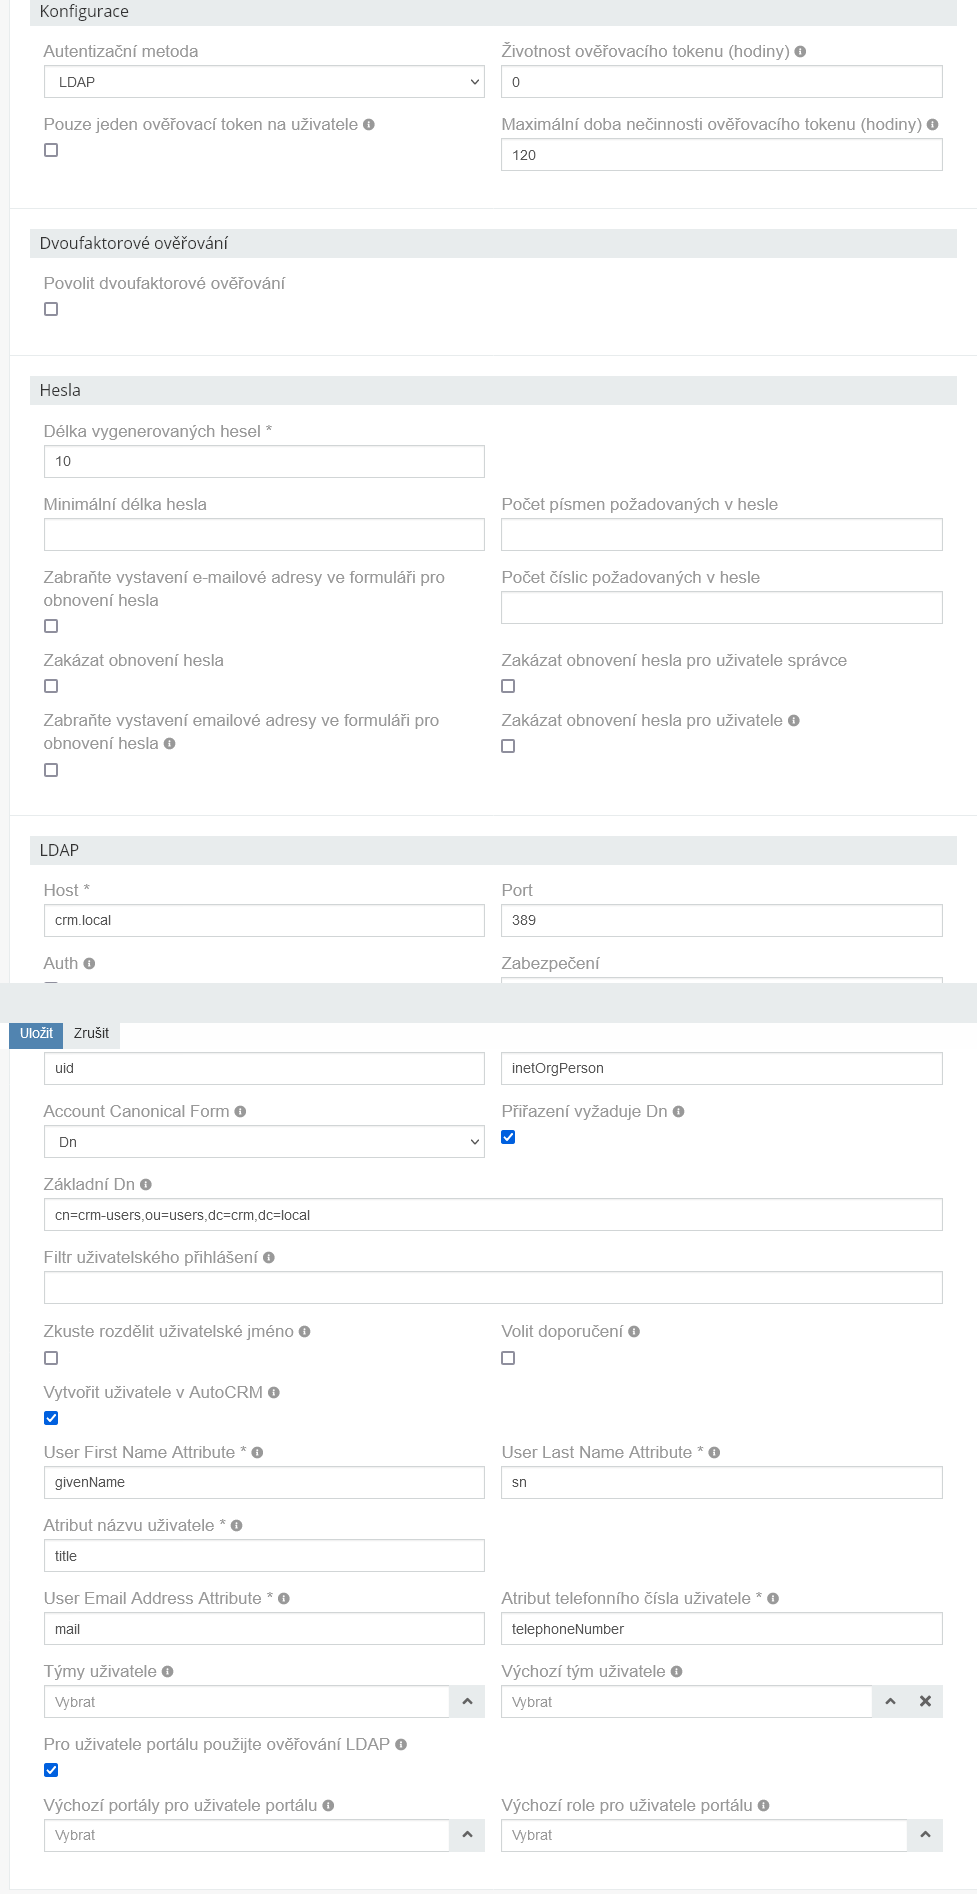
Task: Click info icon beside the Auth label
Action: [89, 963]
